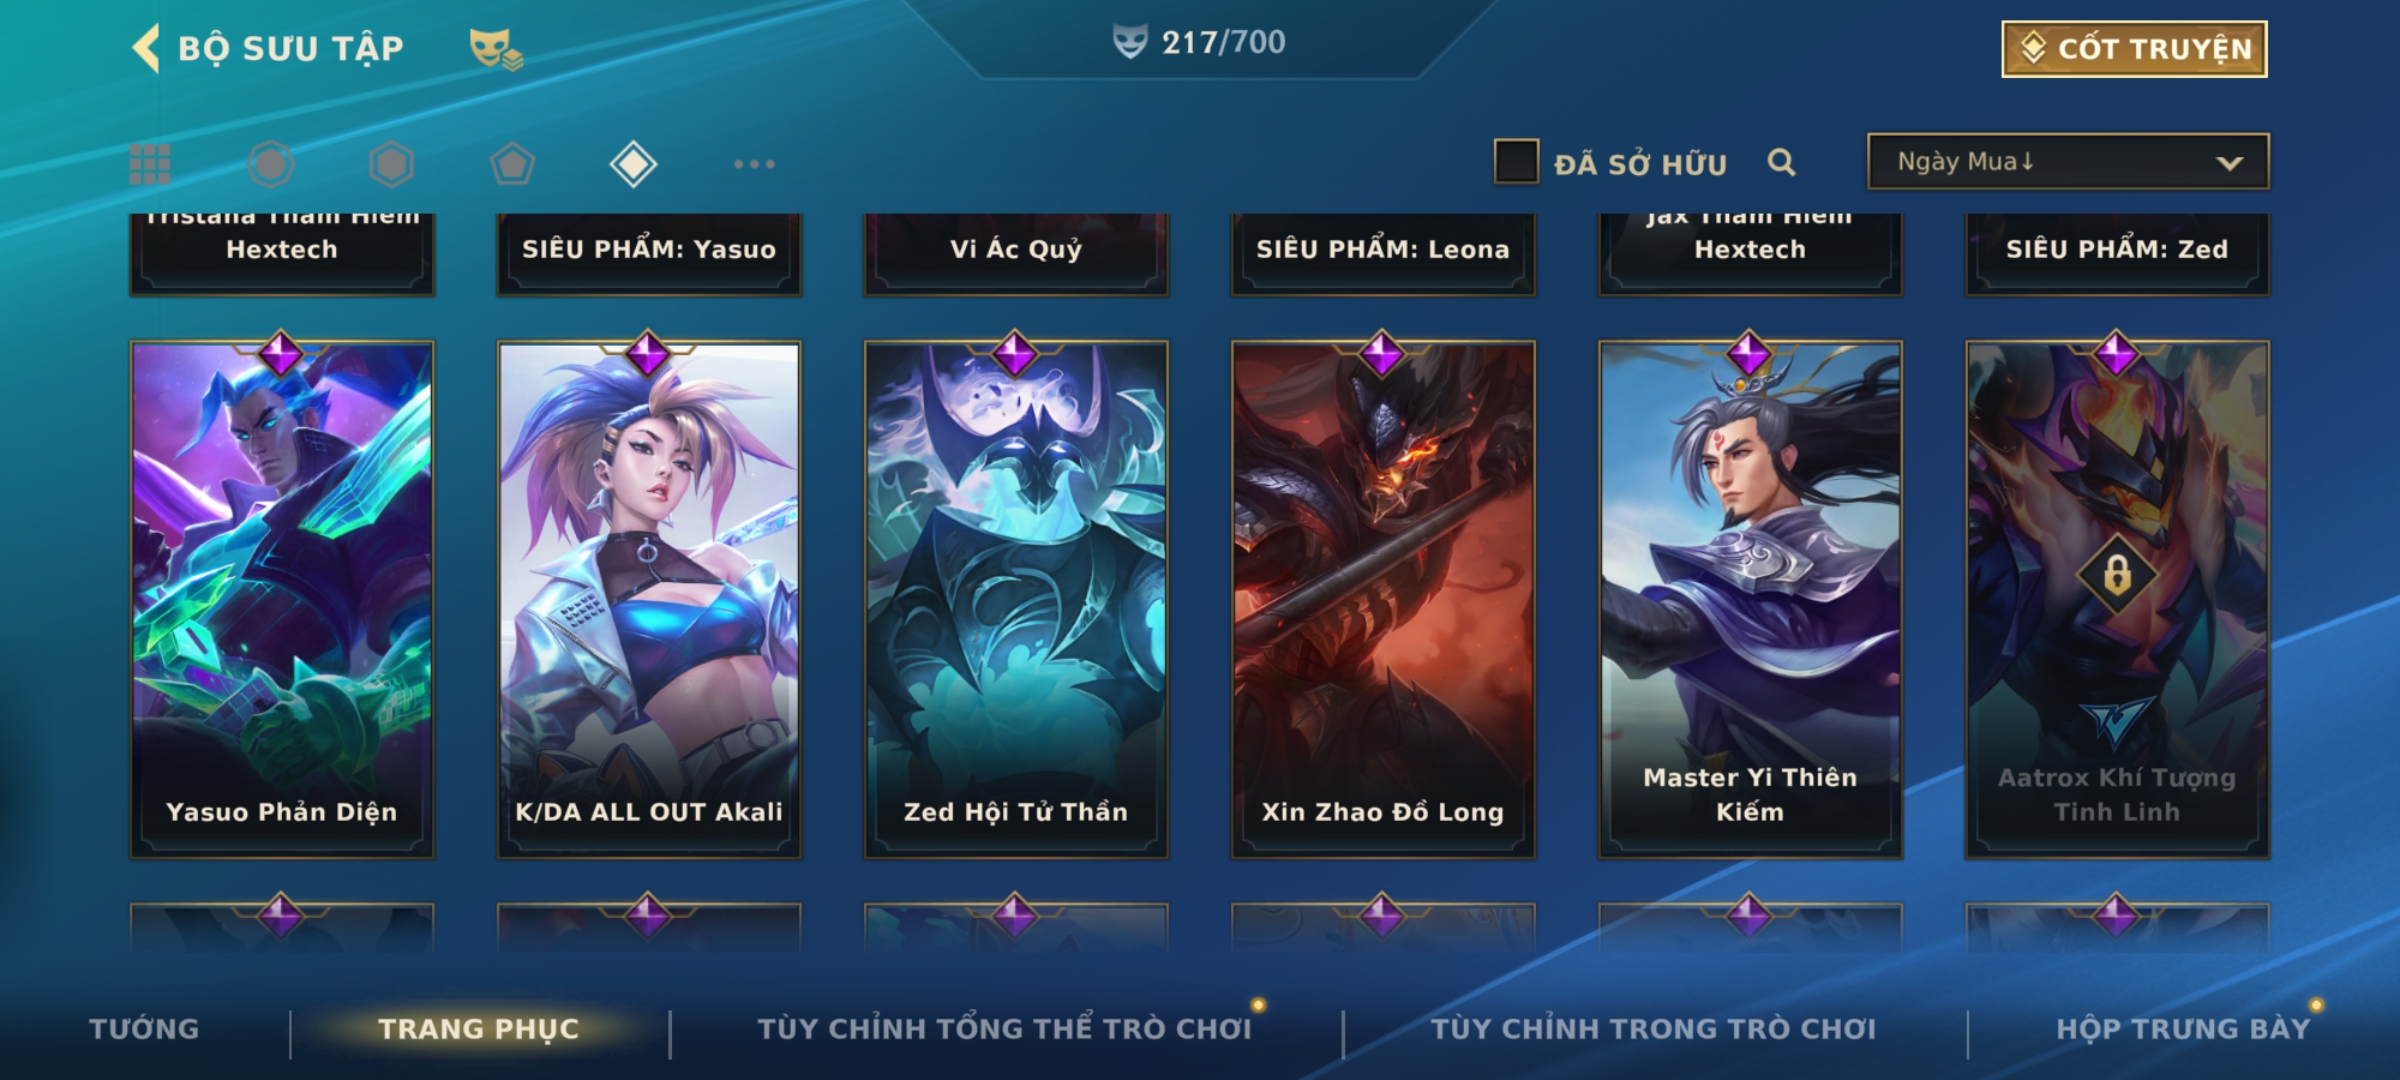The height and width of the screenshot is (1080, 2400).
Task: Open more filters three-dot icon
Action: 754,164
